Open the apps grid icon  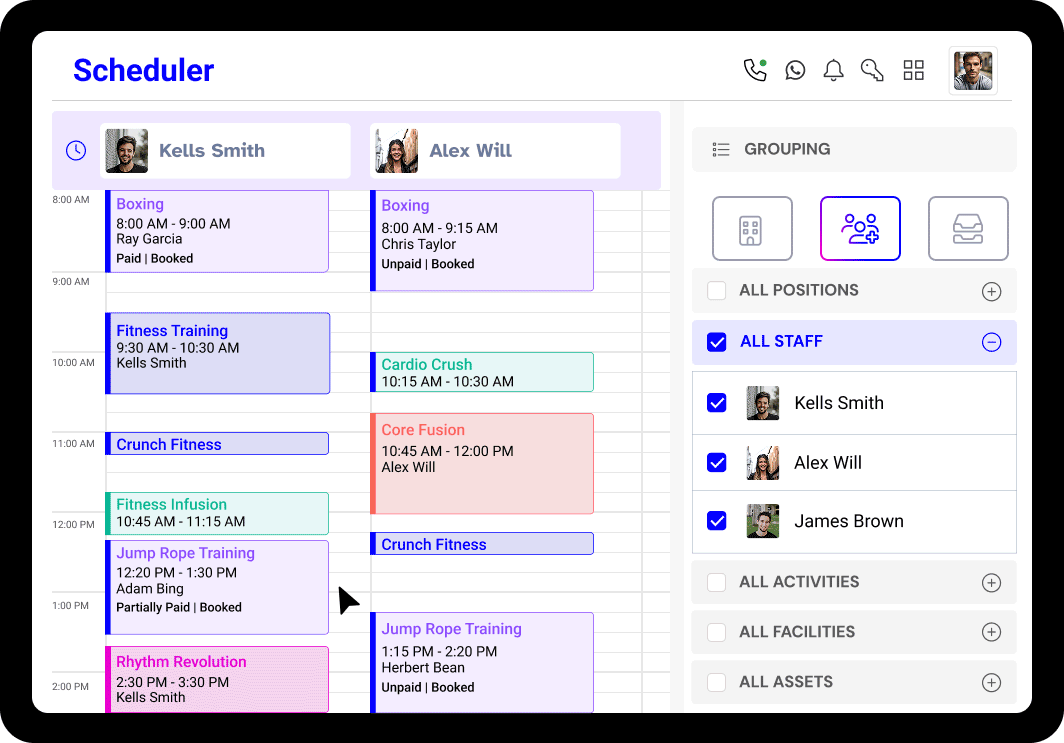tap(913, 70)
